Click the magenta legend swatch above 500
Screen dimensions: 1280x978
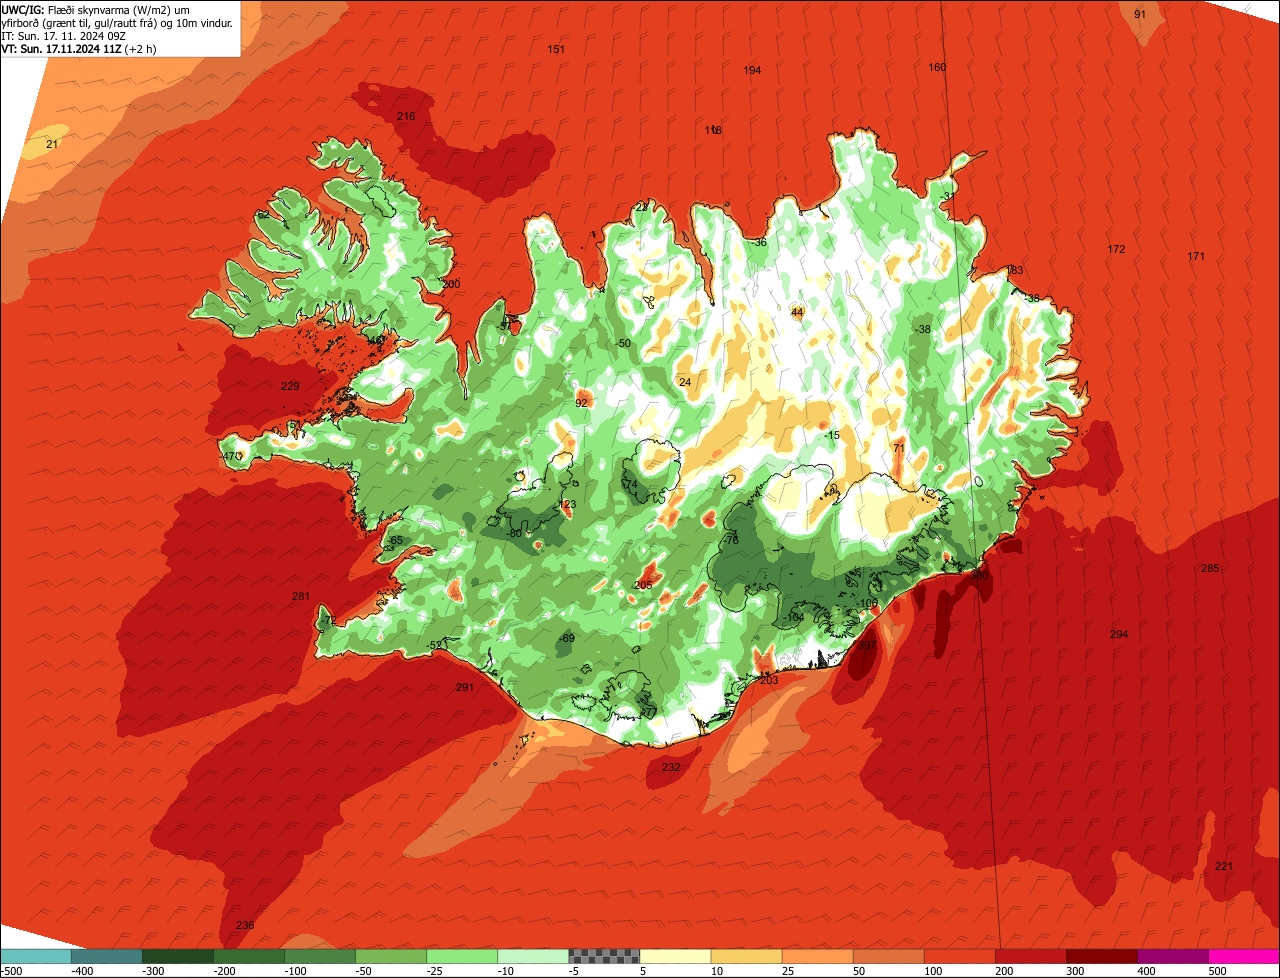pyautogui.click(x=1244, y=956)
